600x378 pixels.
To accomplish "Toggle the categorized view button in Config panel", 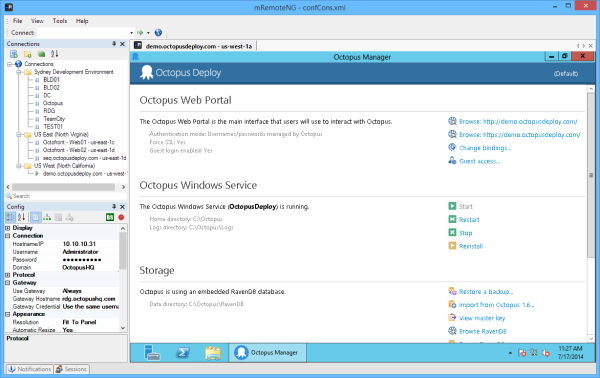I will (10, 217).
